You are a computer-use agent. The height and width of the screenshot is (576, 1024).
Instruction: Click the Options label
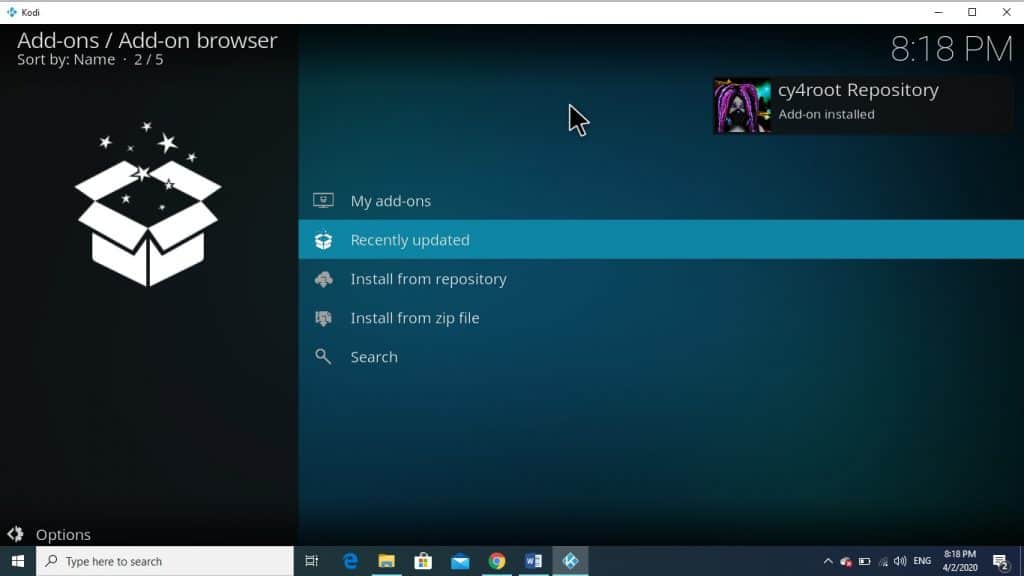click(x=63, y=535)
